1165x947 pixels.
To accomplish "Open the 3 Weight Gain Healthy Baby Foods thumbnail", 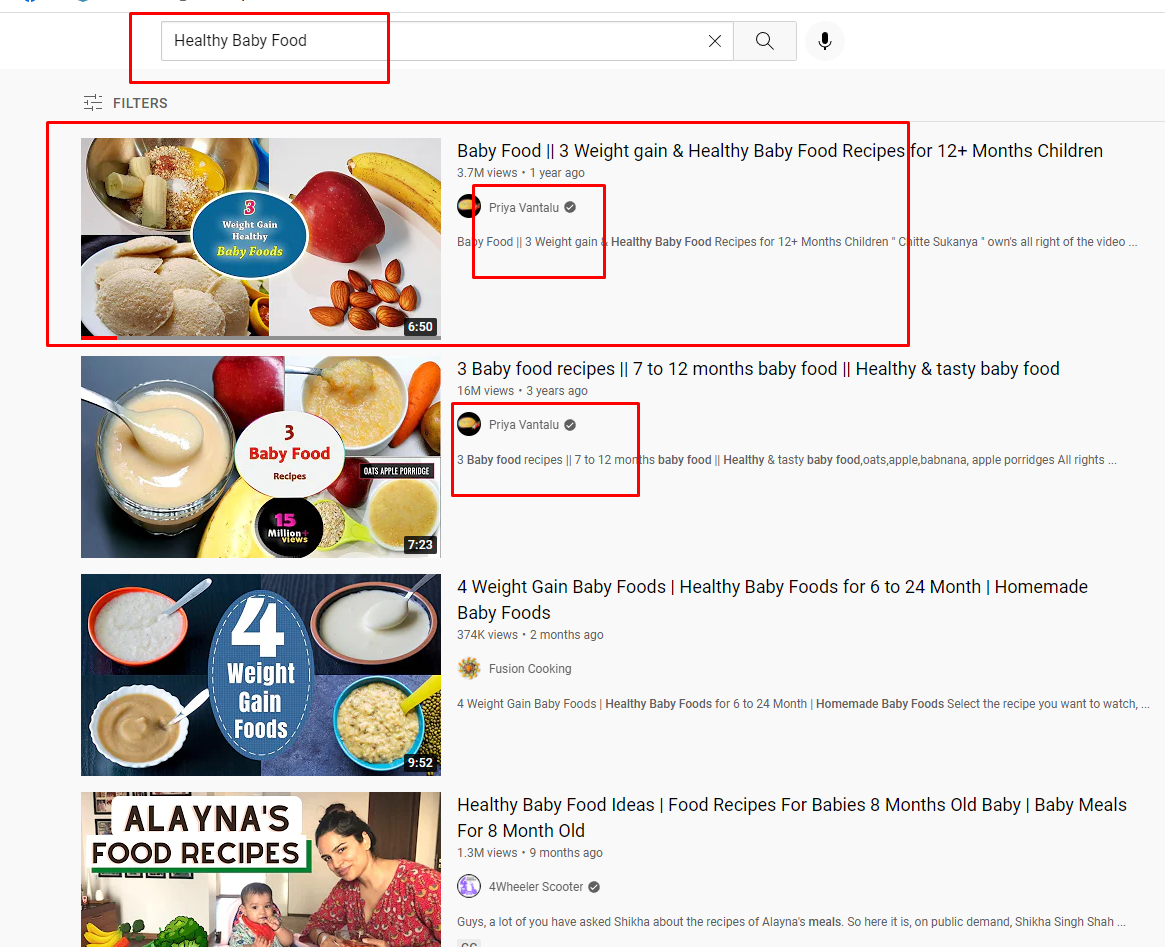I will (x=261, y=238).
